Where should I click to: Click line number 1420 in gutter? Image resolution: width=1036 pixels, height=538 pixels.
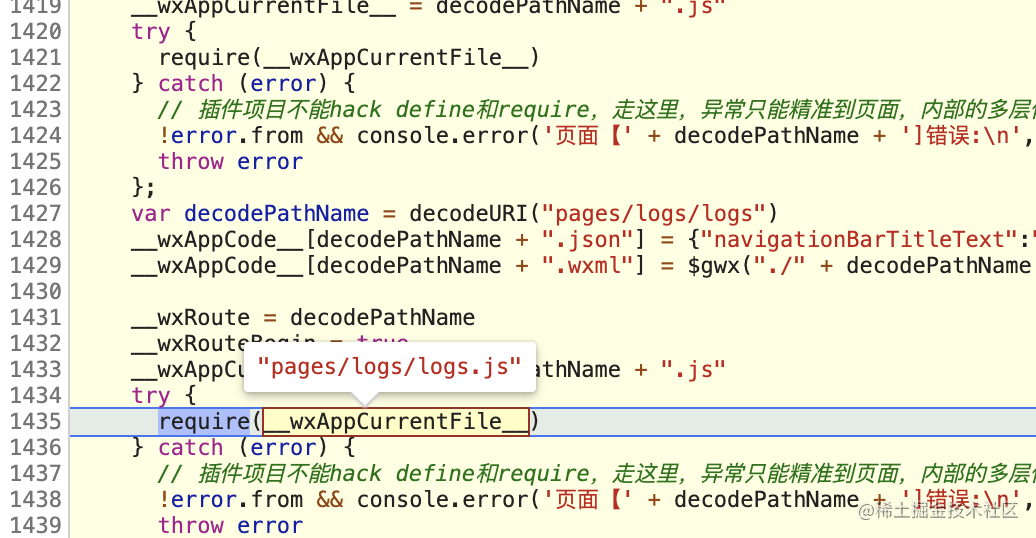(35, 31)
